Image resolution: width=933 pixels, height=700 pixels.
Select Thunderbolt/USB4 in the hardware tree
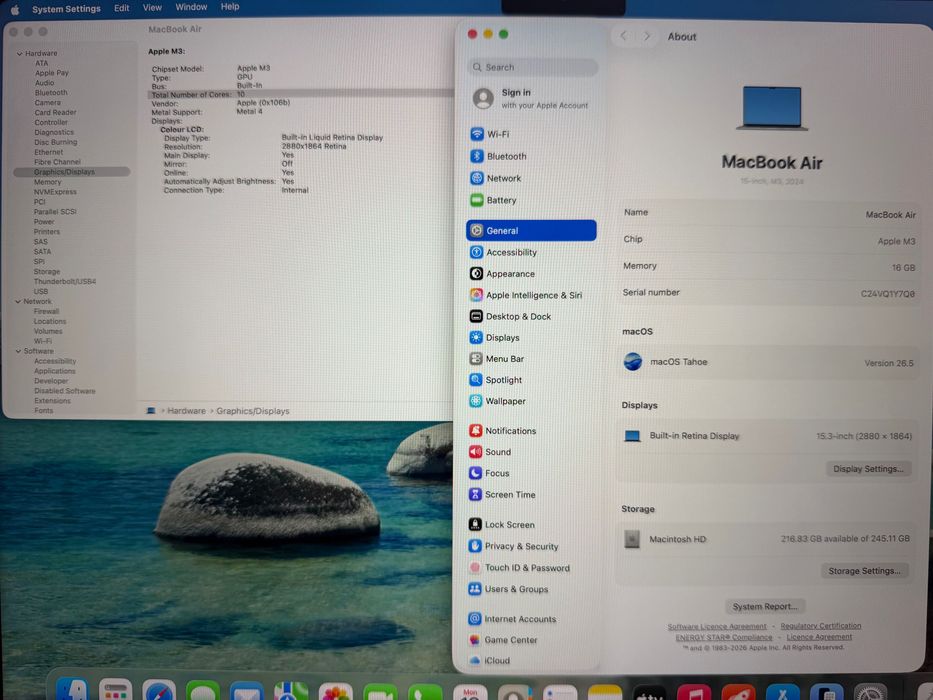pos(65,282)
